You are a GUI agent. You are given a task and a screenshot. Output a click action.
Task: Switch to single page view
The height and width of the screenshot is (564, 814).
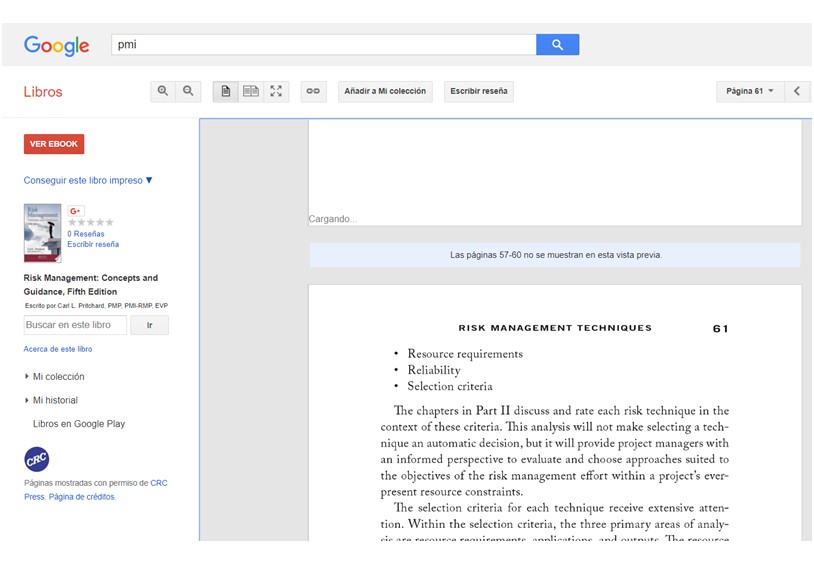coord(225,91)
